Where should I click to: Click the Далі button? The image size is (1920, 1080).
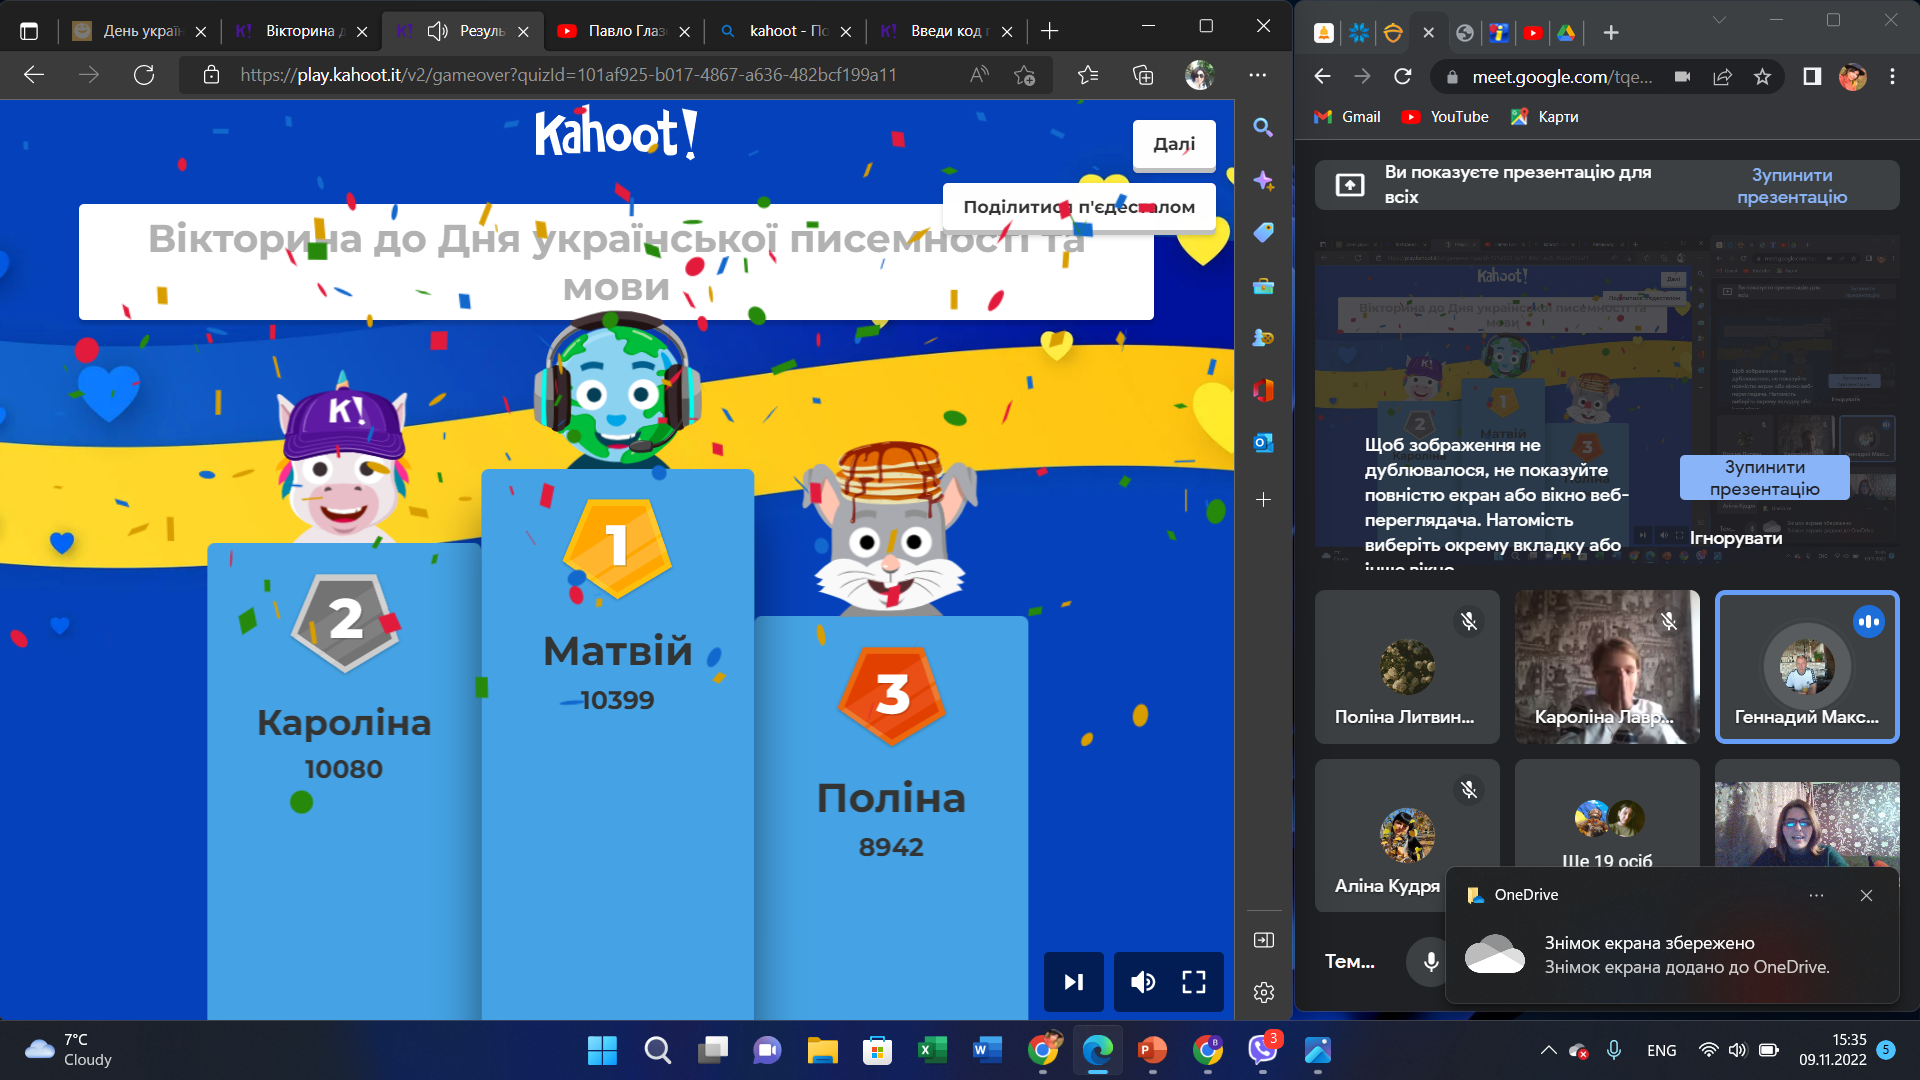(1174, 144)
